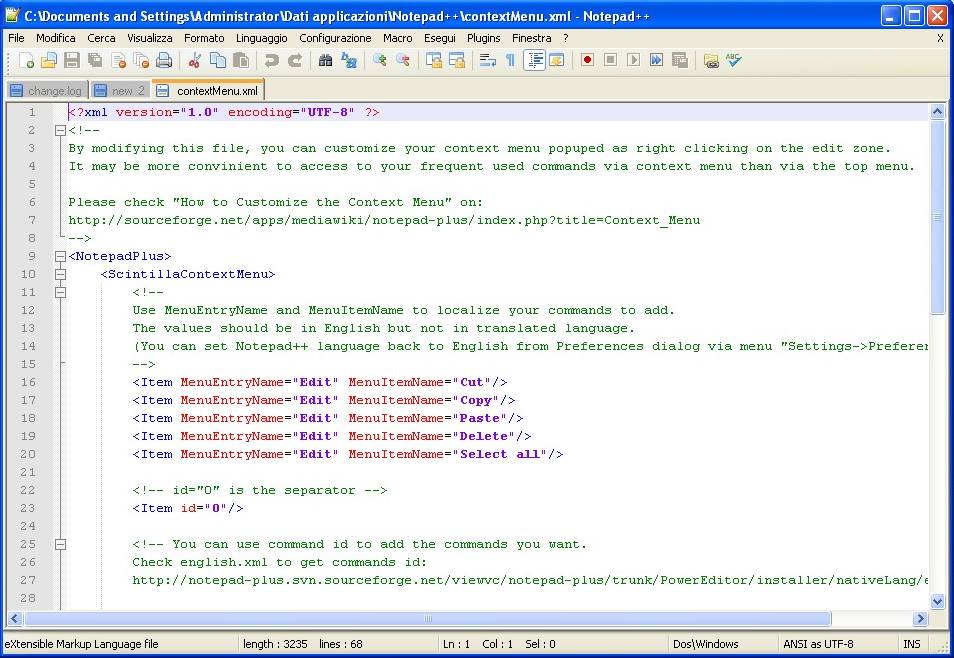Click the INS mode in status bar

pyautogui.click(x=911, y=644)
